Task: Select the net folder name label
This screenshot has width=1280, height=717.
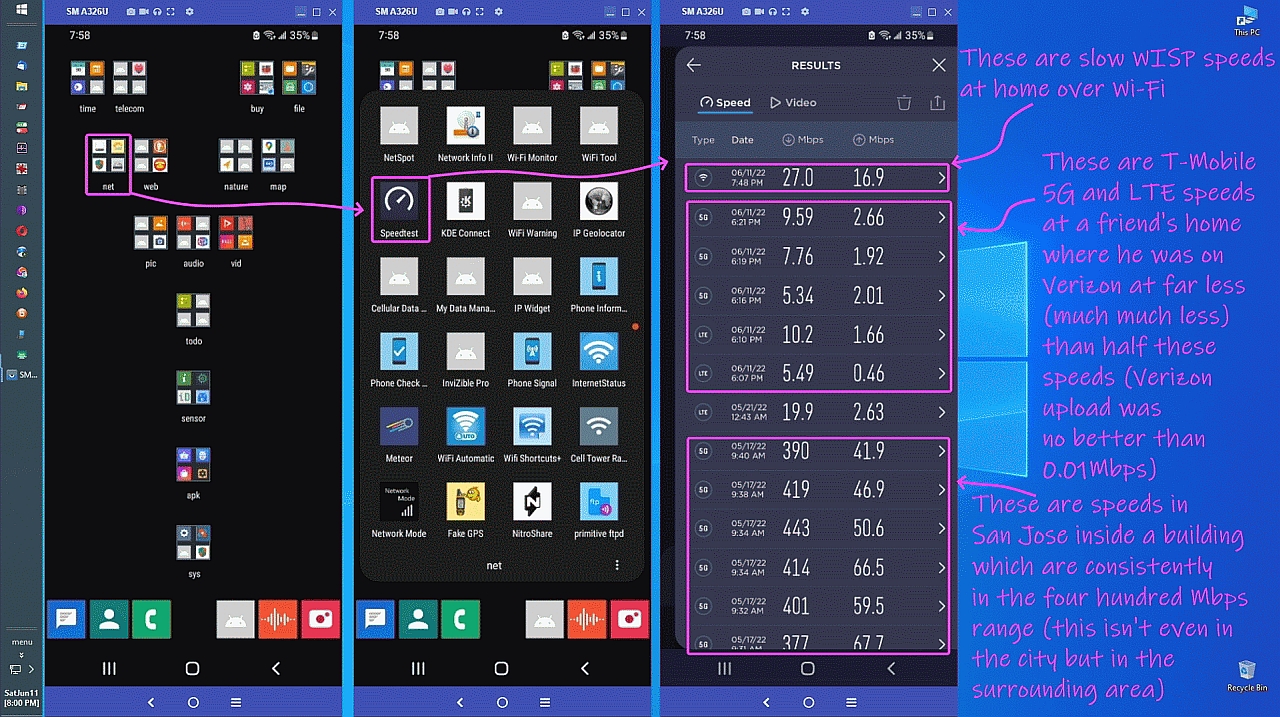Action: coord(494,566)
